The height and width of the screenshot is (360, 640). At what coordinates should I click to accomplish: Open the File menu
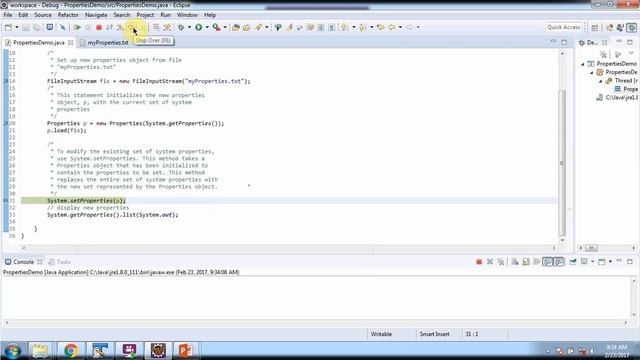point(8,15)
